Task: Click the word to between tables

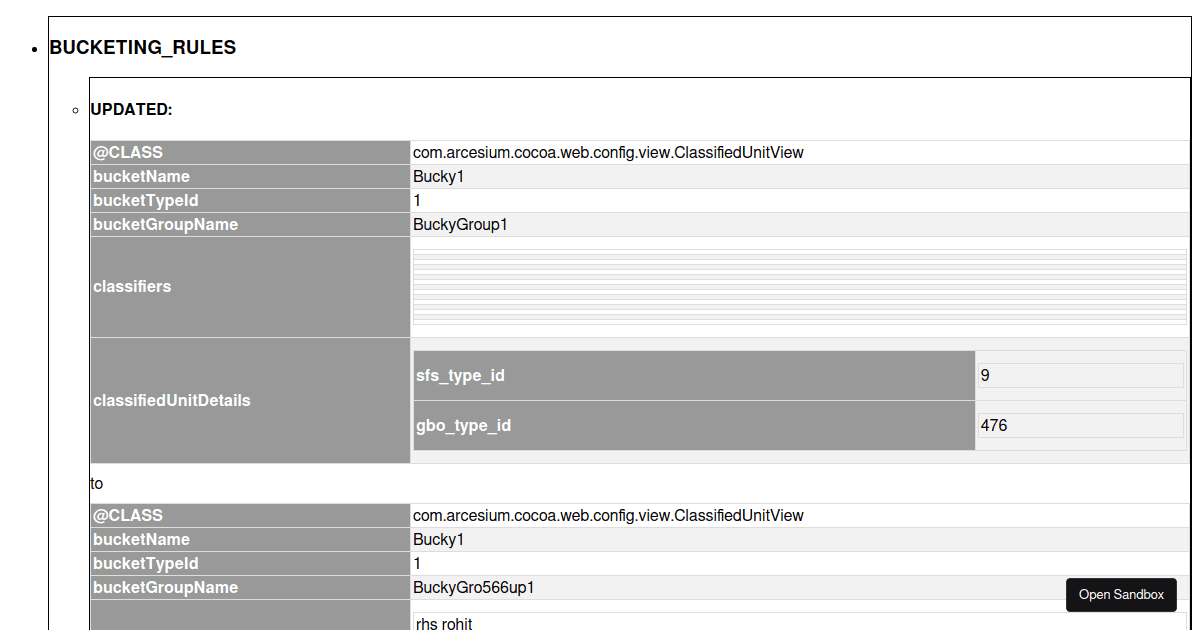Action: (x=96, y=483)
